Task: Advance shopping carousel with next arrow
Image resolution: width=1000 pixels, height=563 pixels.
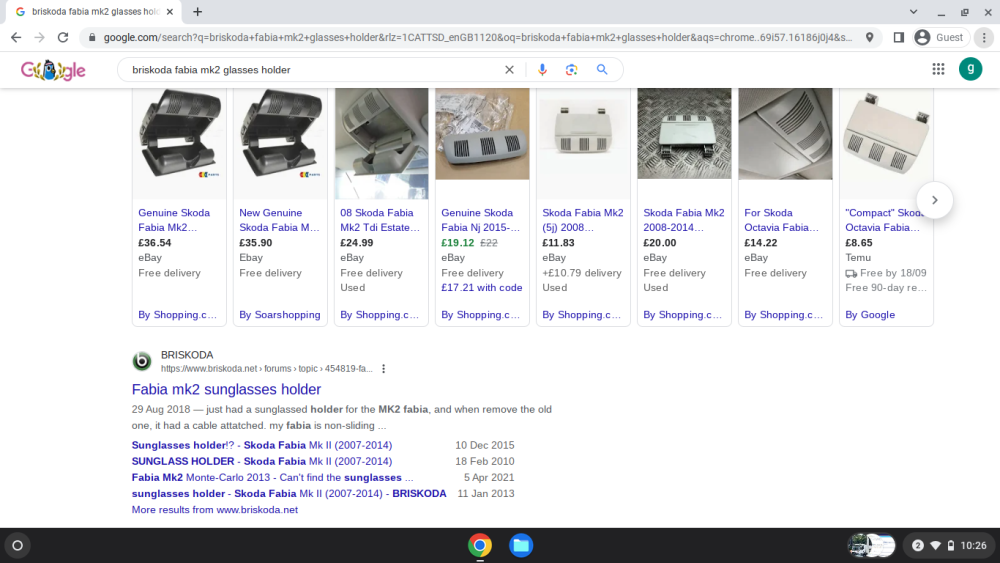Action: [x=934, y=200]
